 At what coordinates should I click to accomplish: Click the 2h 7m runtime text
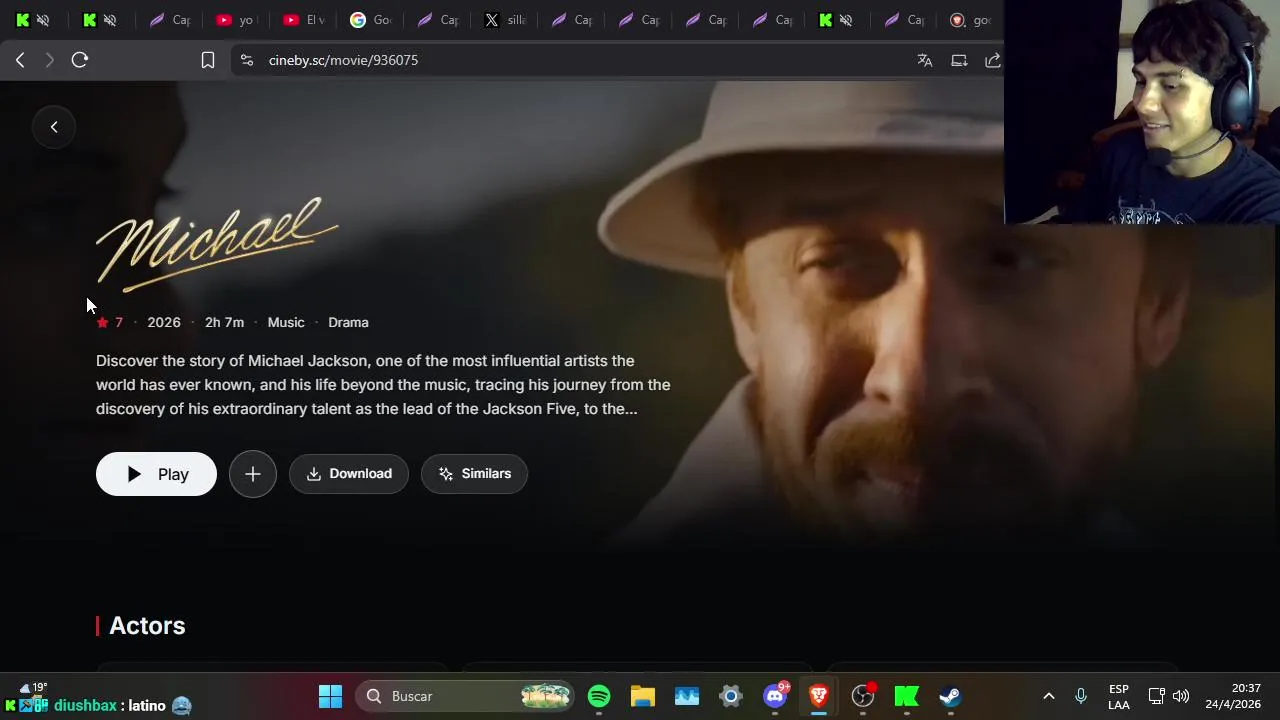pos(224,322)
